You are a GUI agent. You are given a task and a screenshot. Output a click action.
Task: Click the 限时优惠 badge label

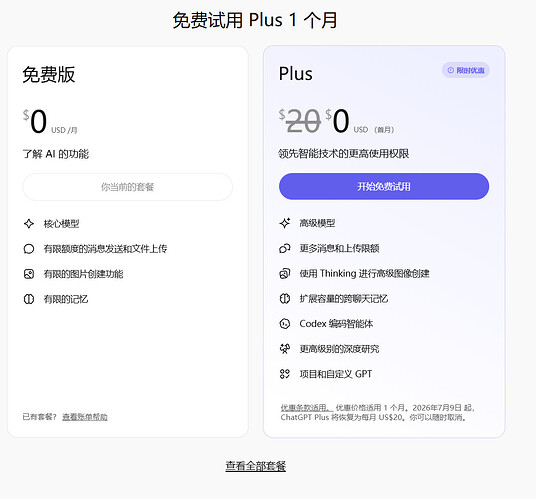tap(471, 70)
